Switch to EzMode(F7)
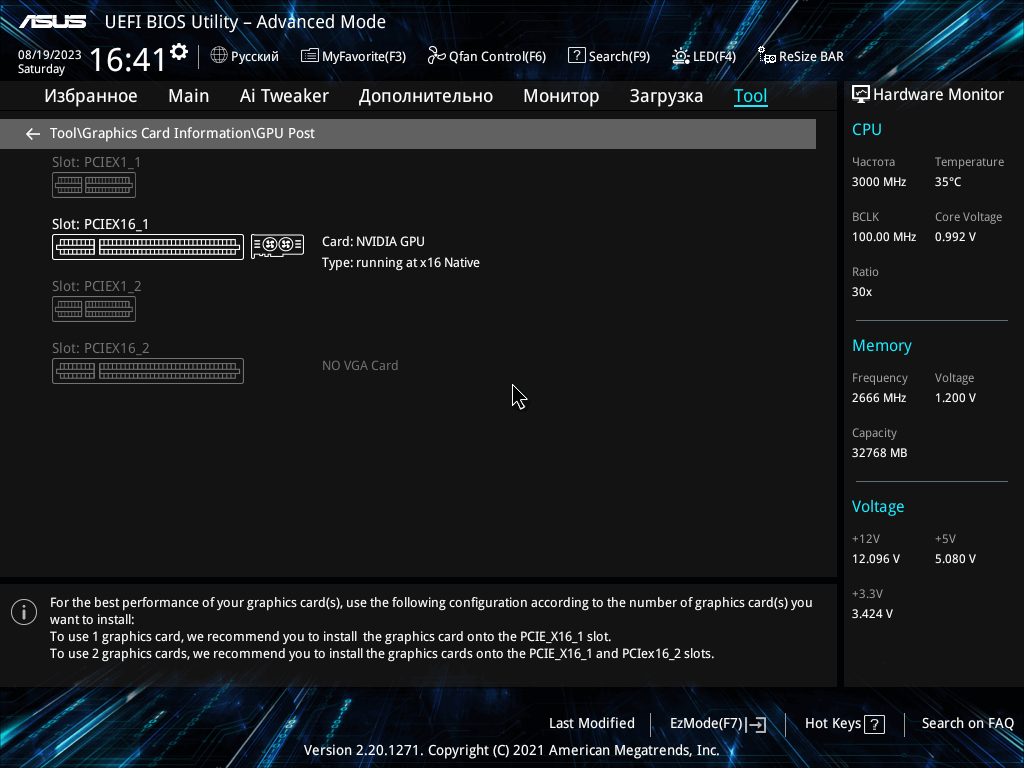1024x768 pixels. coord(718,724)
